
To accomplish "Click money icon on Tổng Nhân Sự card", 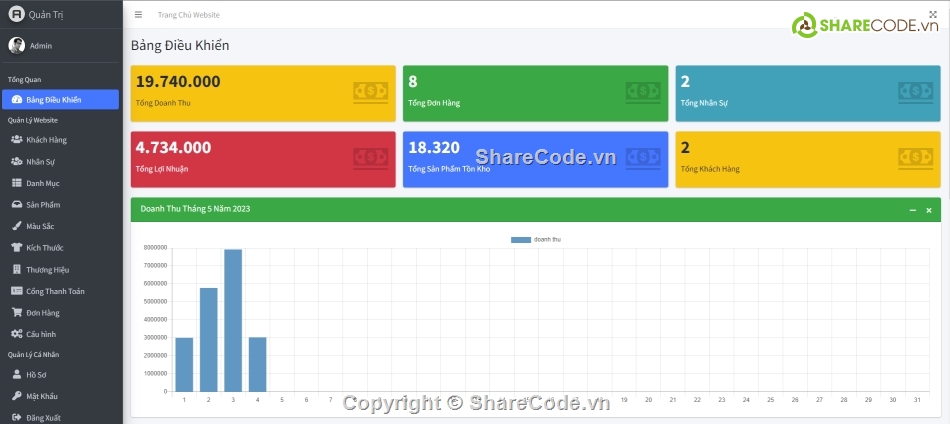I will click(915, 93).
